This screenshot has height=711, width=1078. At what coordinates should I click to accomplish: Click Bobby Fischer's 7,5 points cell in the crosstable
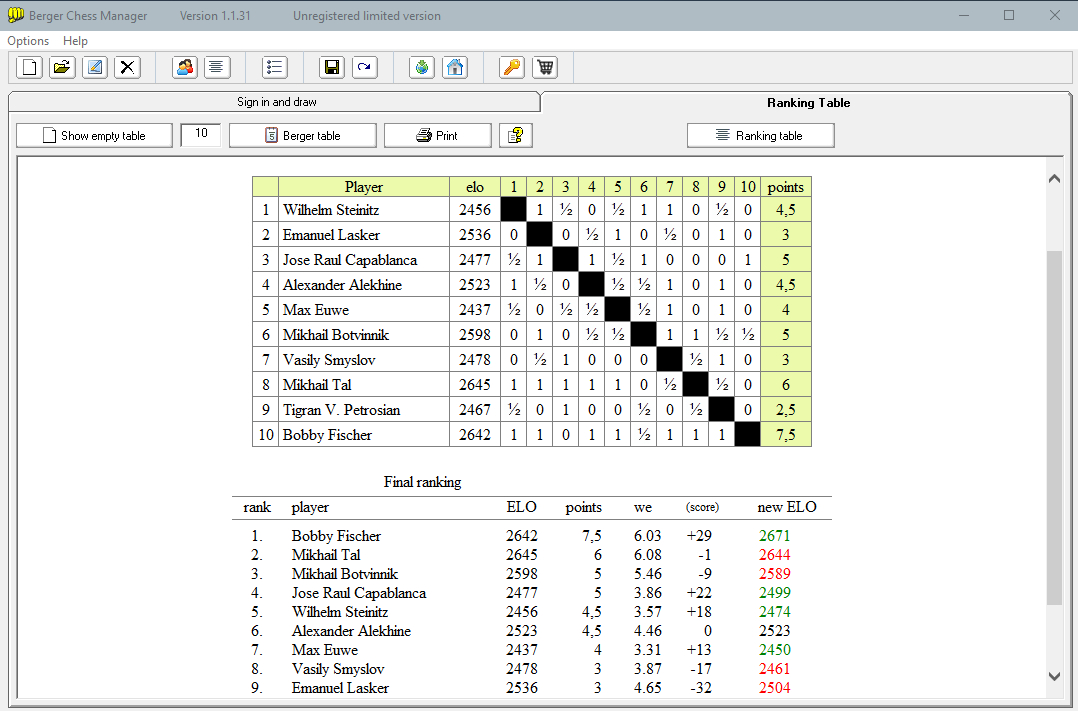point(786,435)
